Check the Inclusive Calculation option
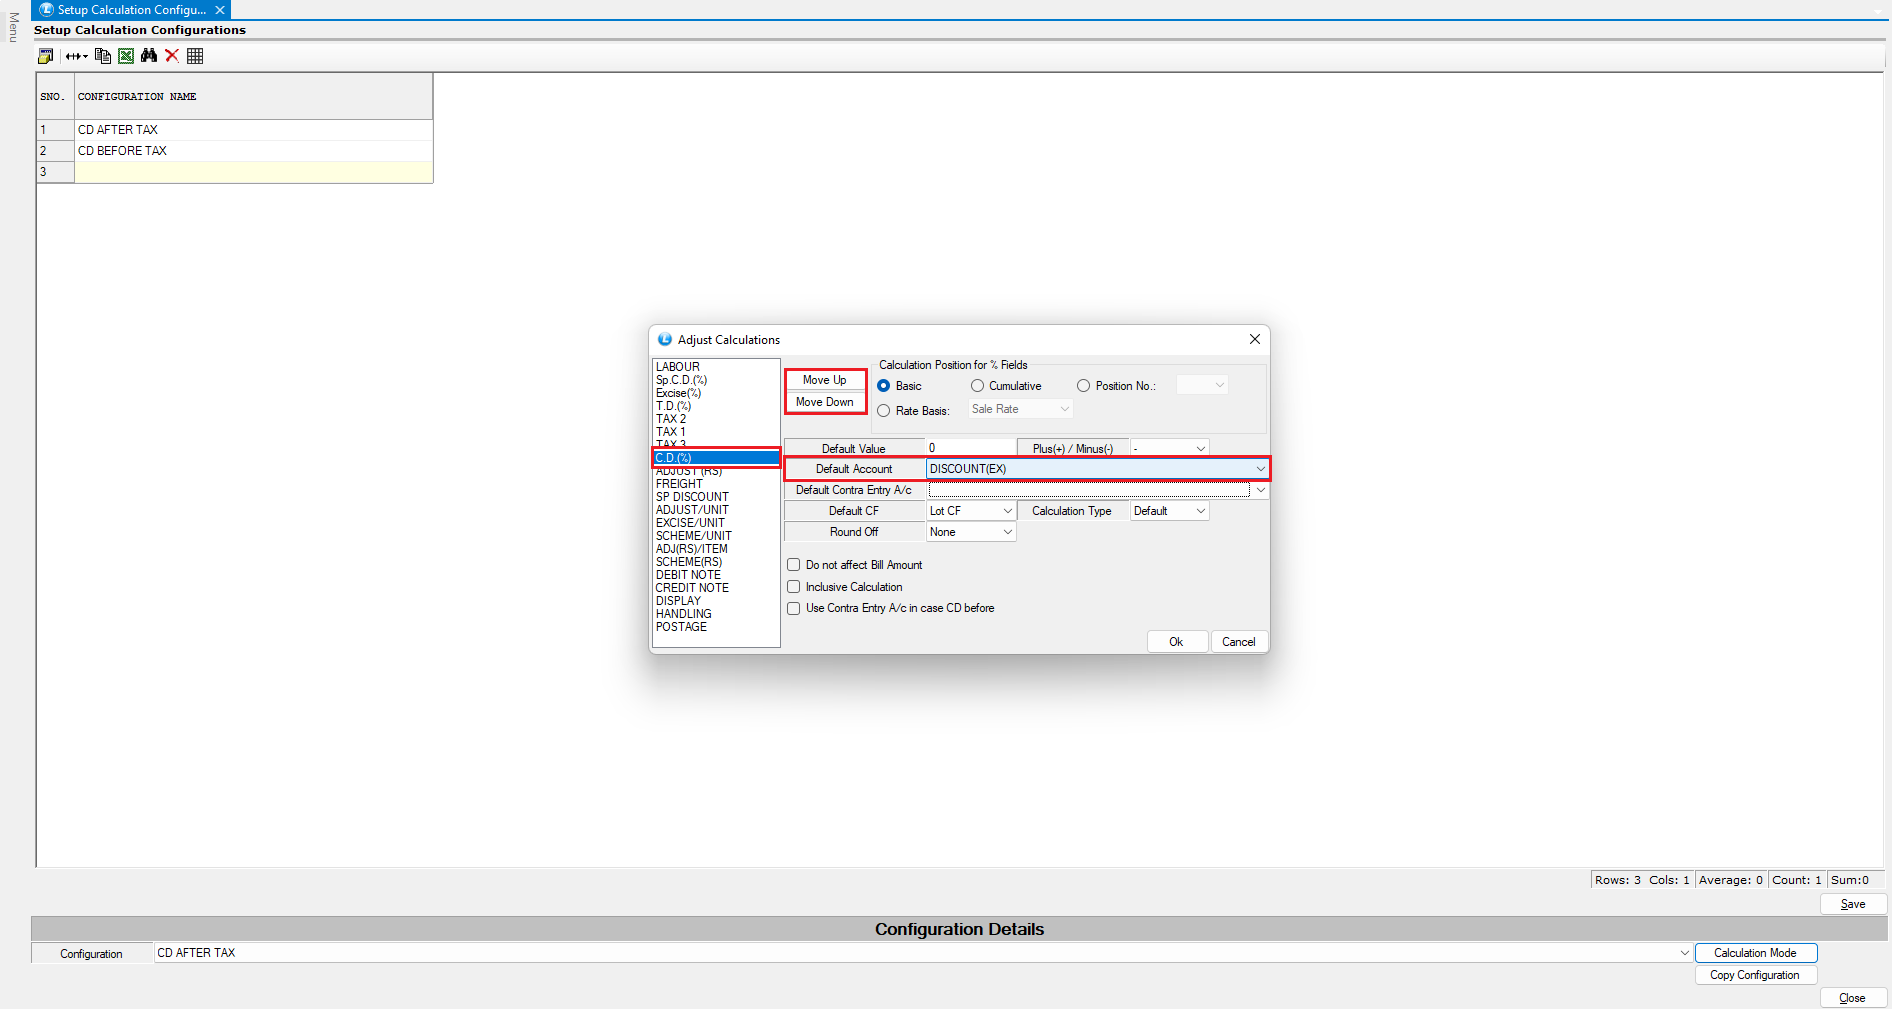 (794, 587)
